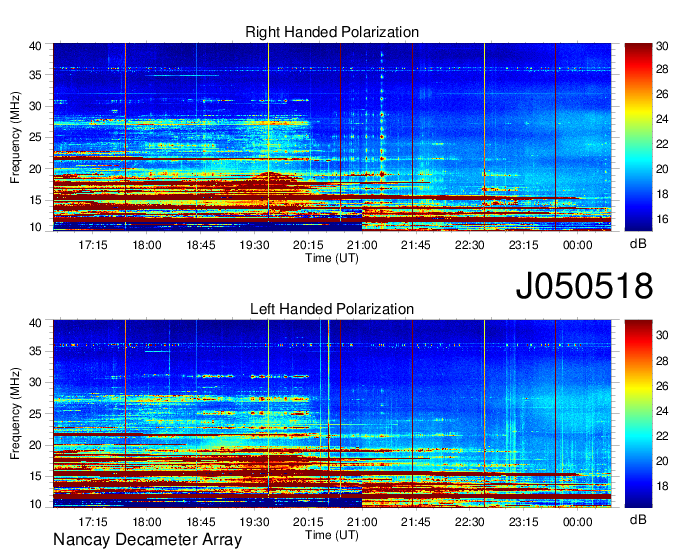Click the 18:45 tick under Right Handed plot
680x552 pixels.
tap(201, 245)
